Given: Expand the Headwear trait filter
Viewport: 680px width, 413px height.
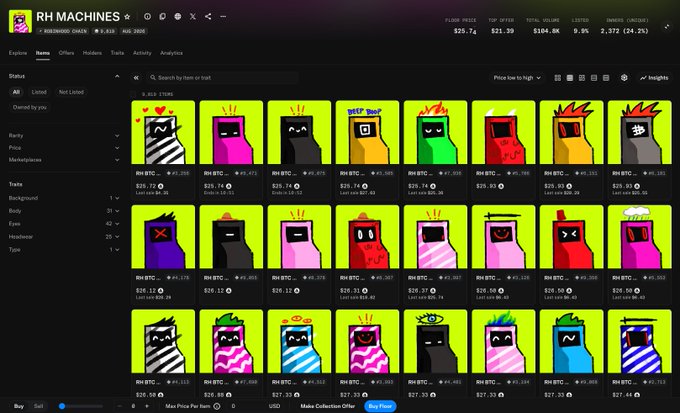Looking at the screenshot, I should pos(64,237).
